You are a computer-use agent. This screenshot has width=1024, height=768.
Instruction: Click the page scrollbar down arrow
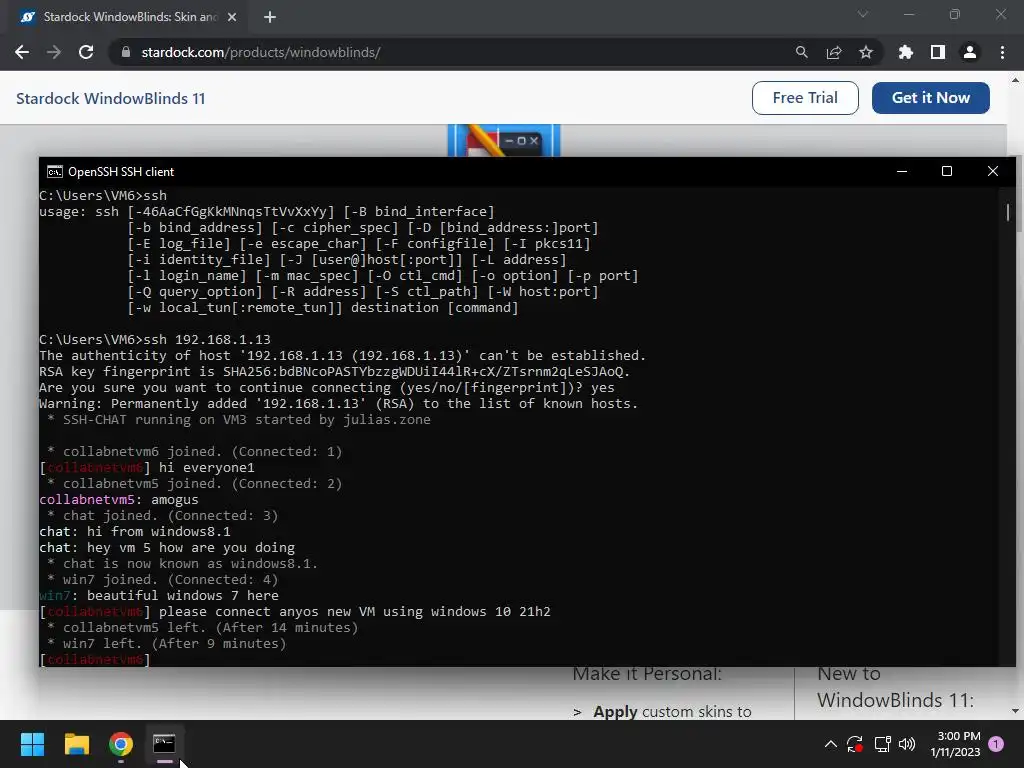click(x=1015, y=711)
